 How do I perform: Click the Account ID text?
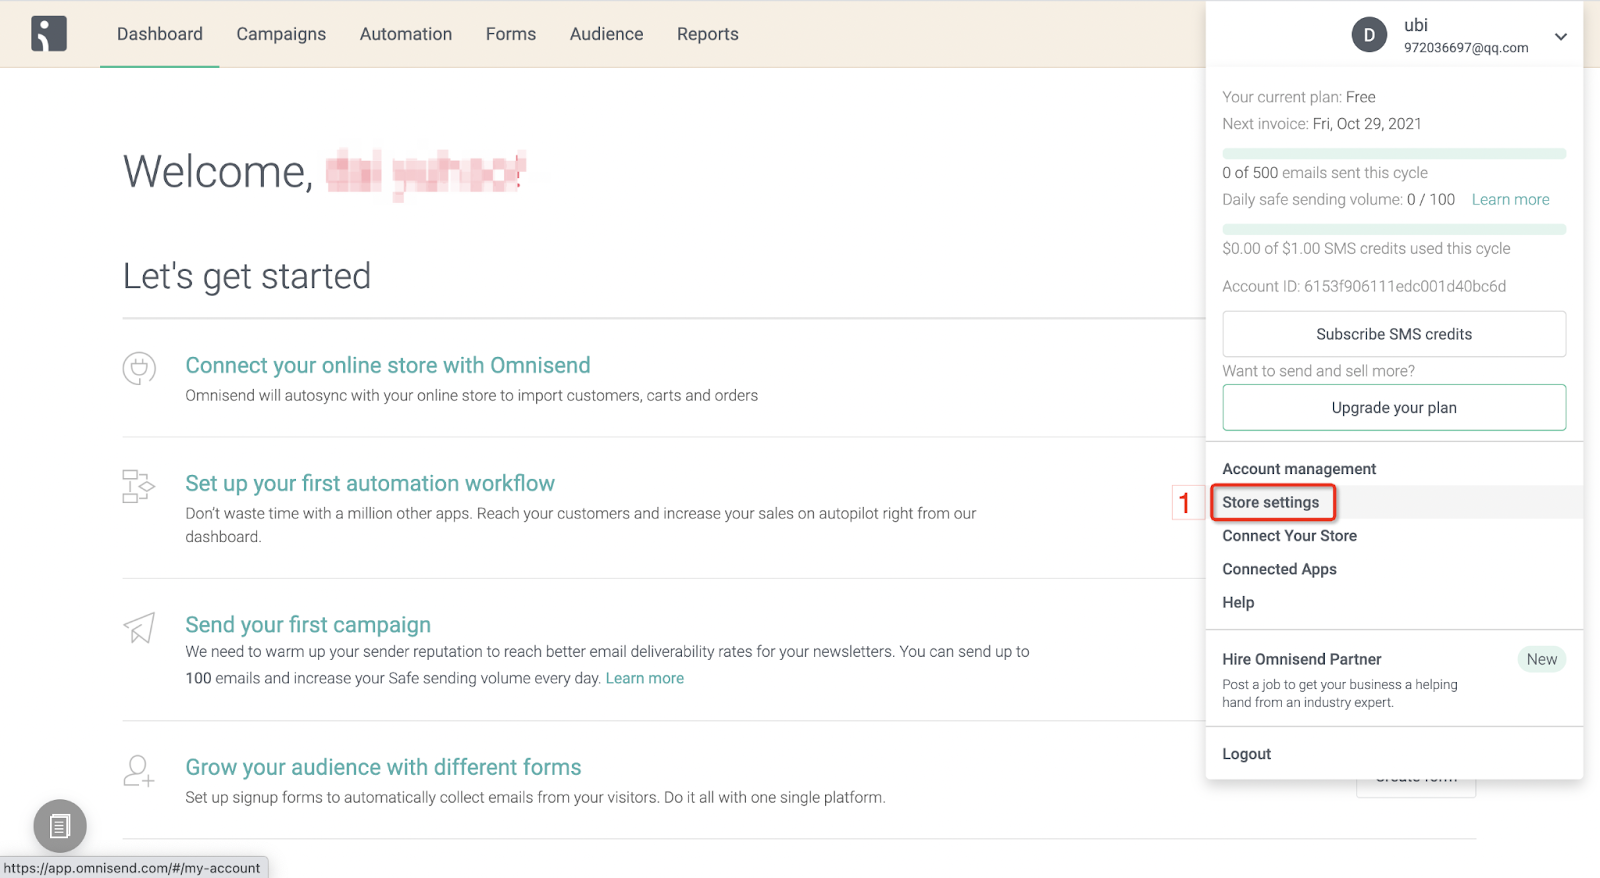pyautogui.click(x=1364, y=286)
